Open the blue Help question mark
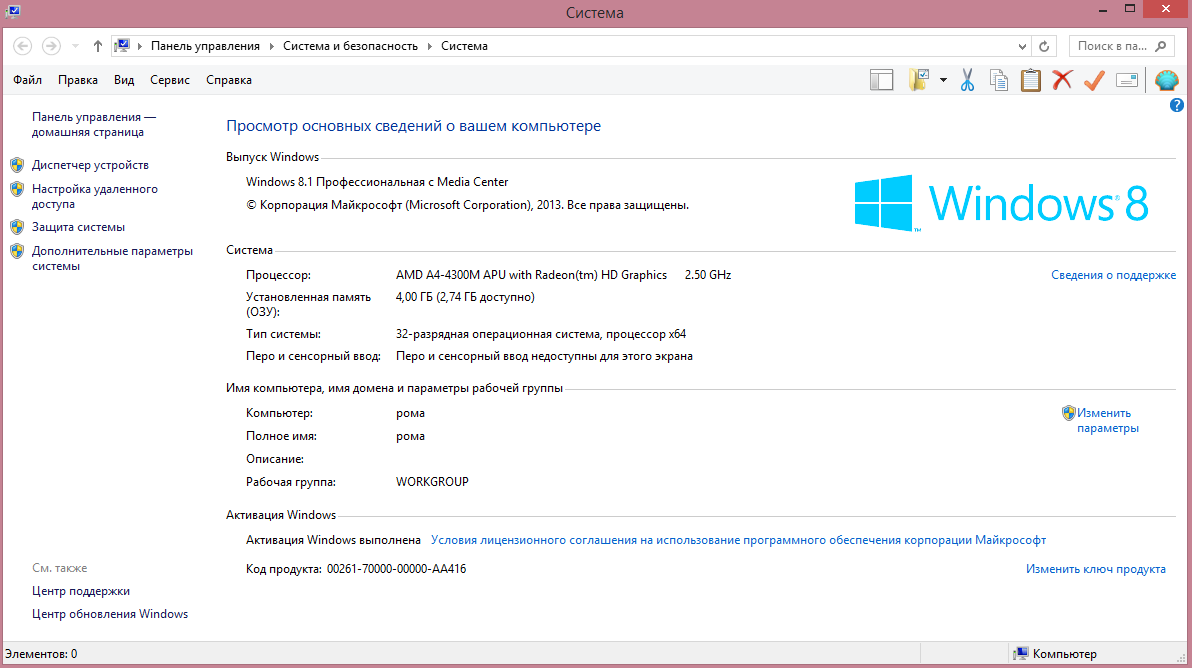1192x668 pixels. tap(1177, 105)
